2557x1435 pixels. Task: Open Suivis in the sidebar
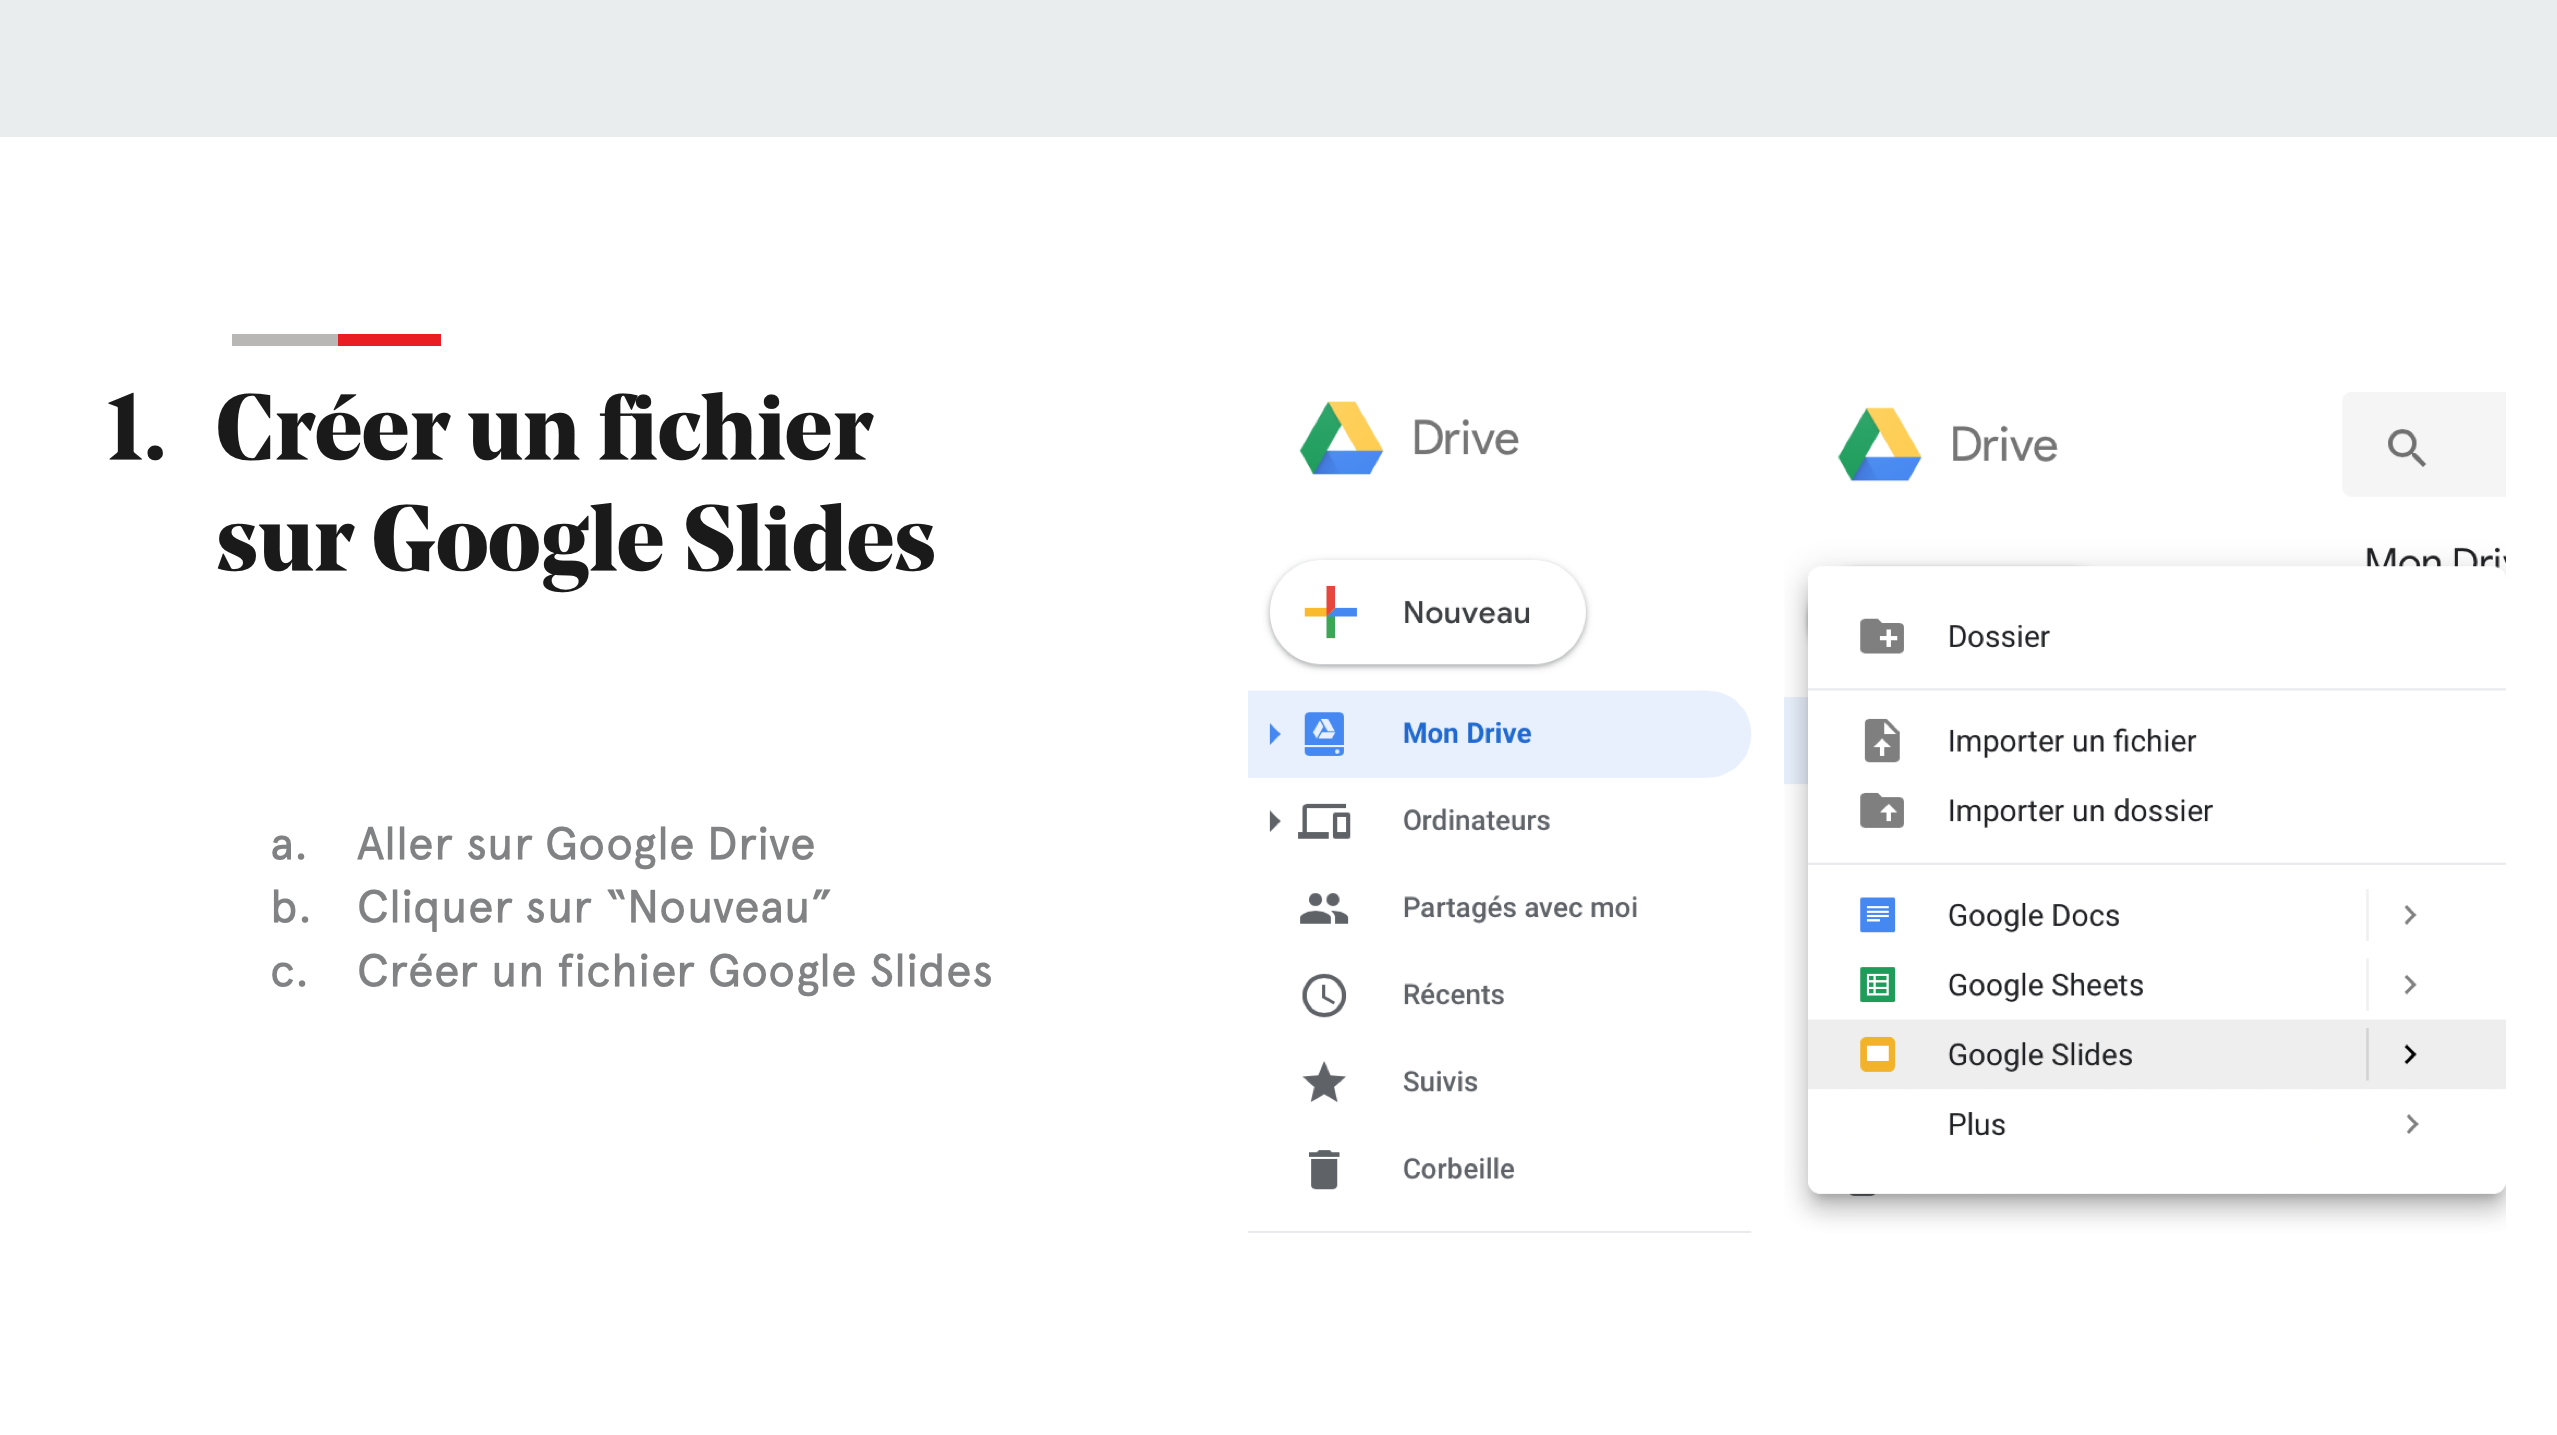pos(1499,1082)
